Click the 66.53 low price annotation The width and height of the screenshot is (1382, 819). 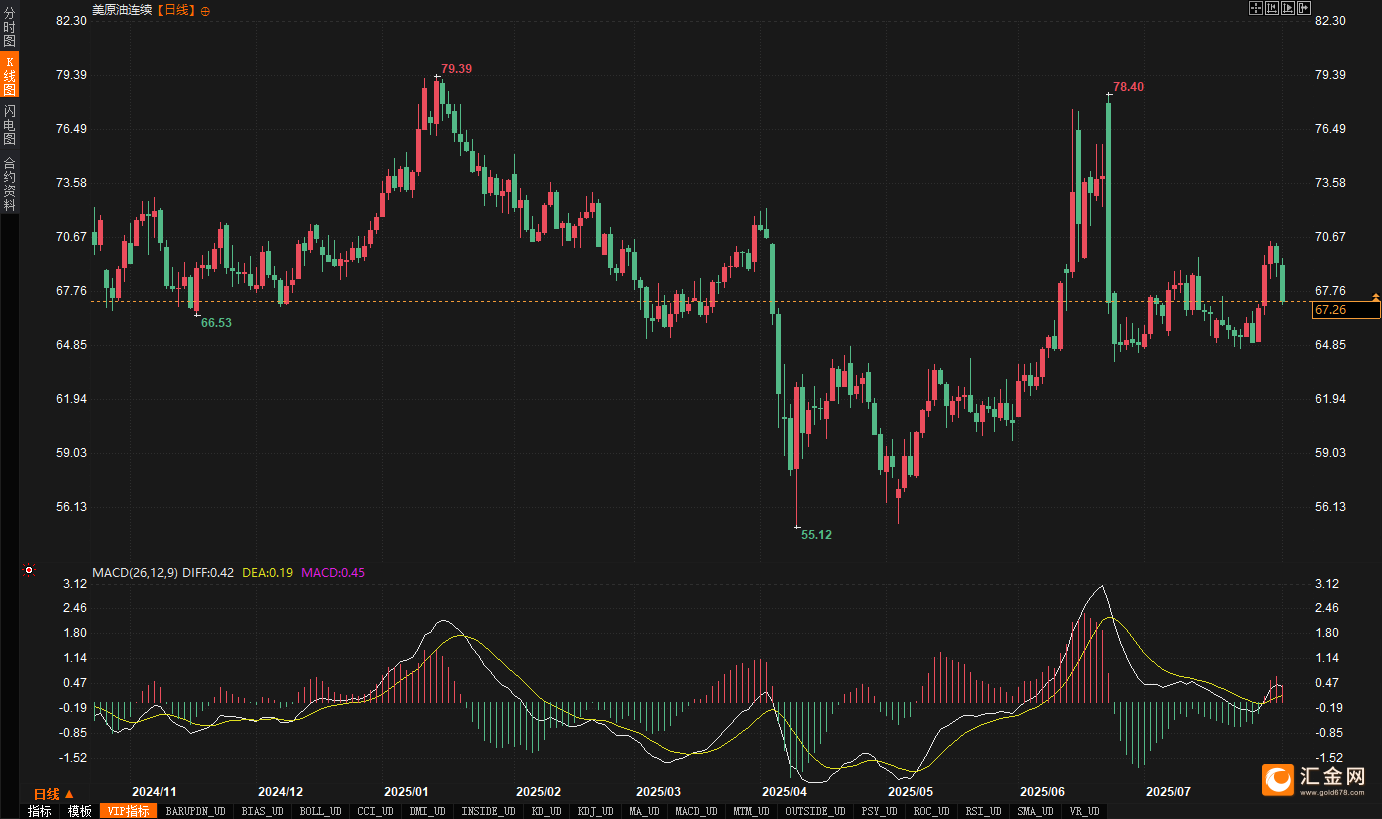tap(216, 323)
